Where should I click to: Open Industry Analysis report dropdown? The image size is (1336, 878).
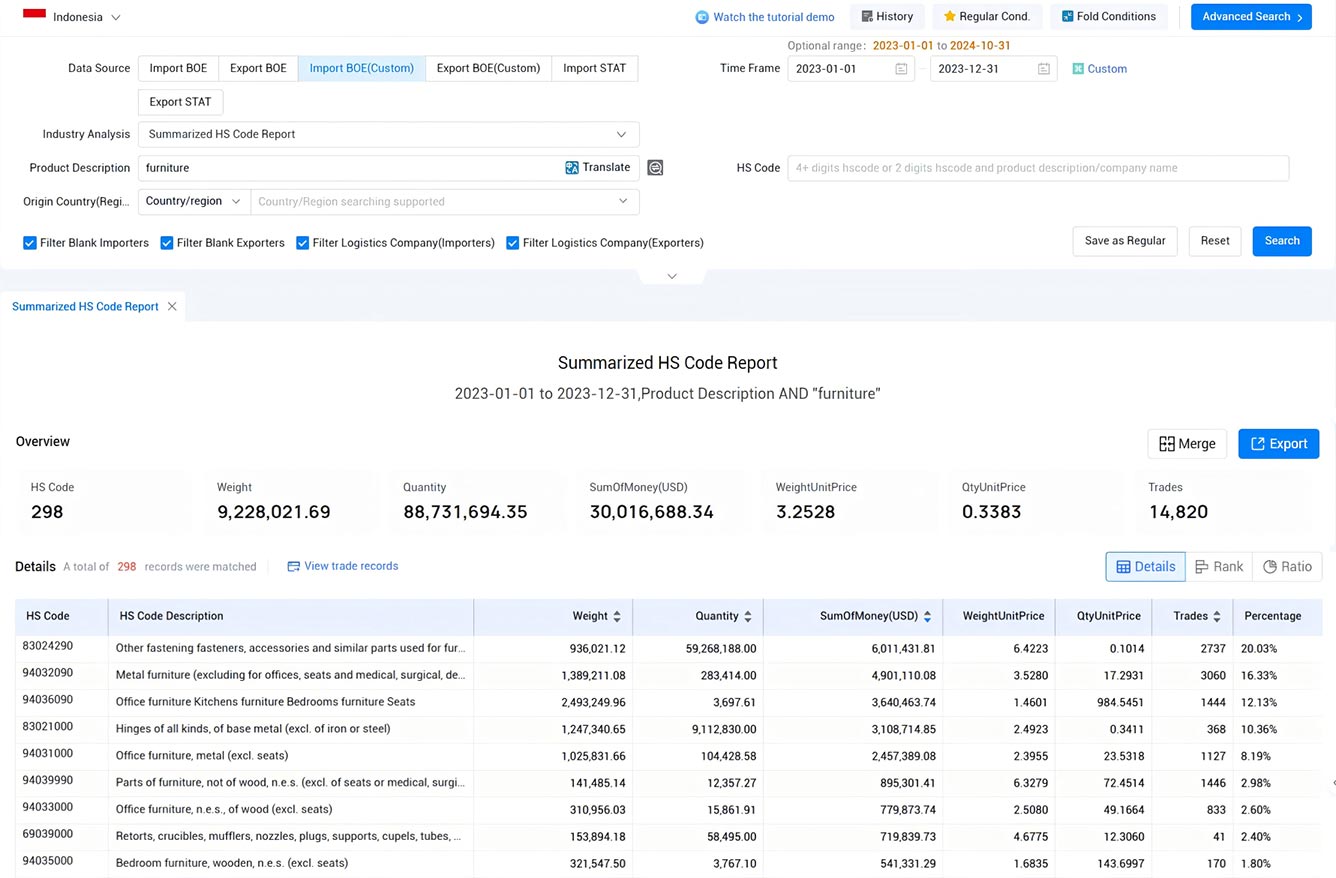(x=388, y=134)
